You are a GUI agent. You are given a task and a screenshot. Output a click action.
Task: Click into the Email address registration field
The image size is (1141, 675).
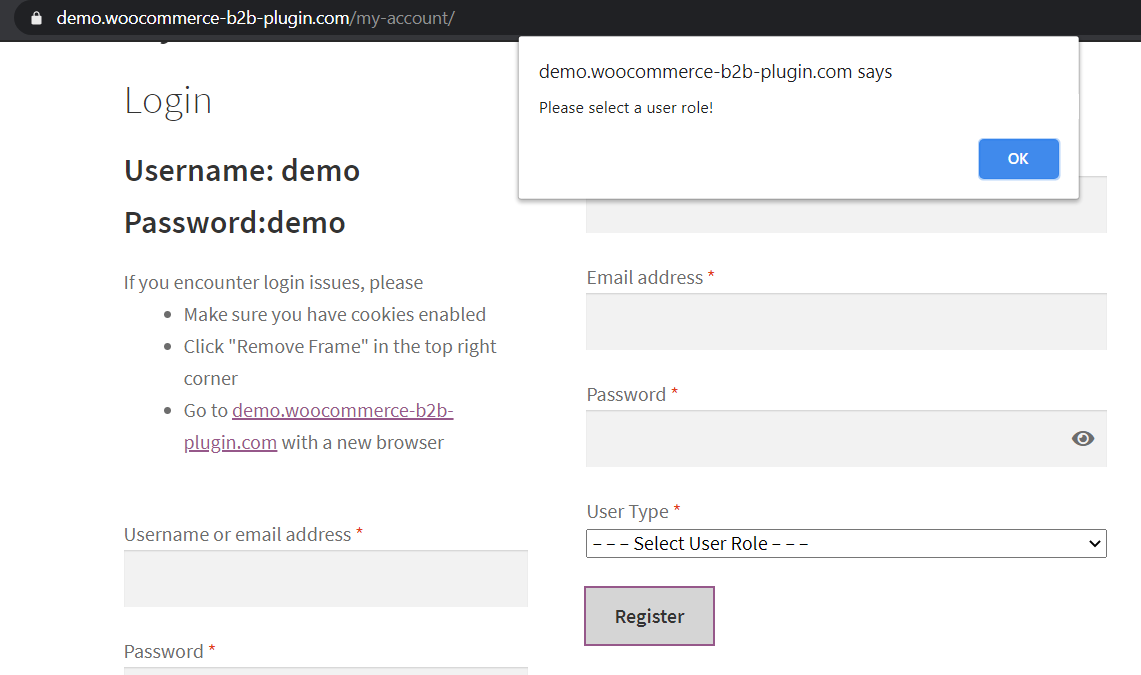point(846,321)
